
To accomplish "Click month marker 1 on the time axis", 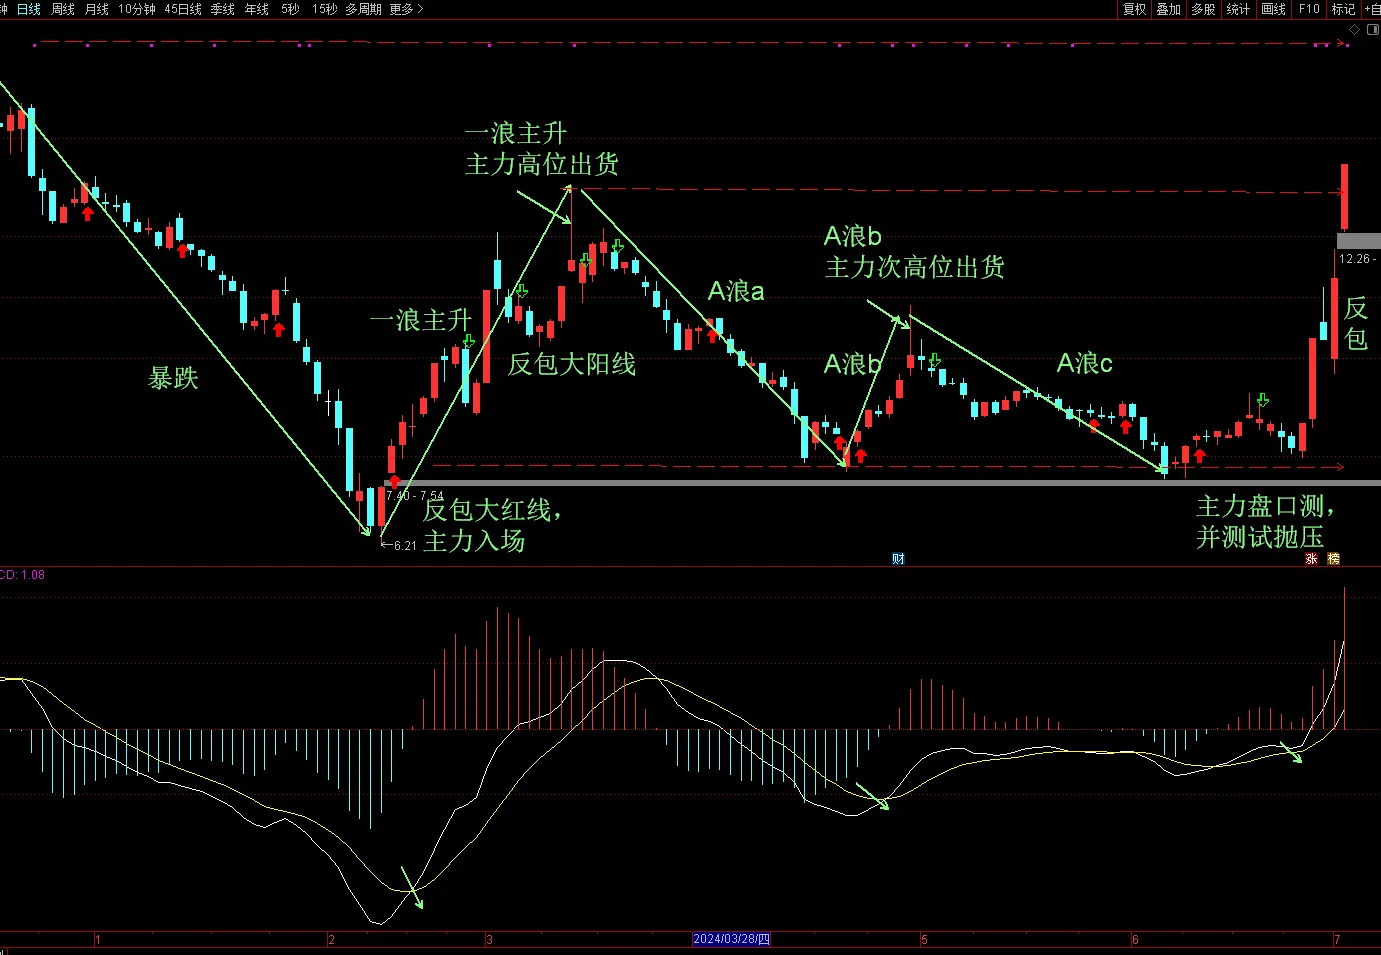I will point(98,939).
